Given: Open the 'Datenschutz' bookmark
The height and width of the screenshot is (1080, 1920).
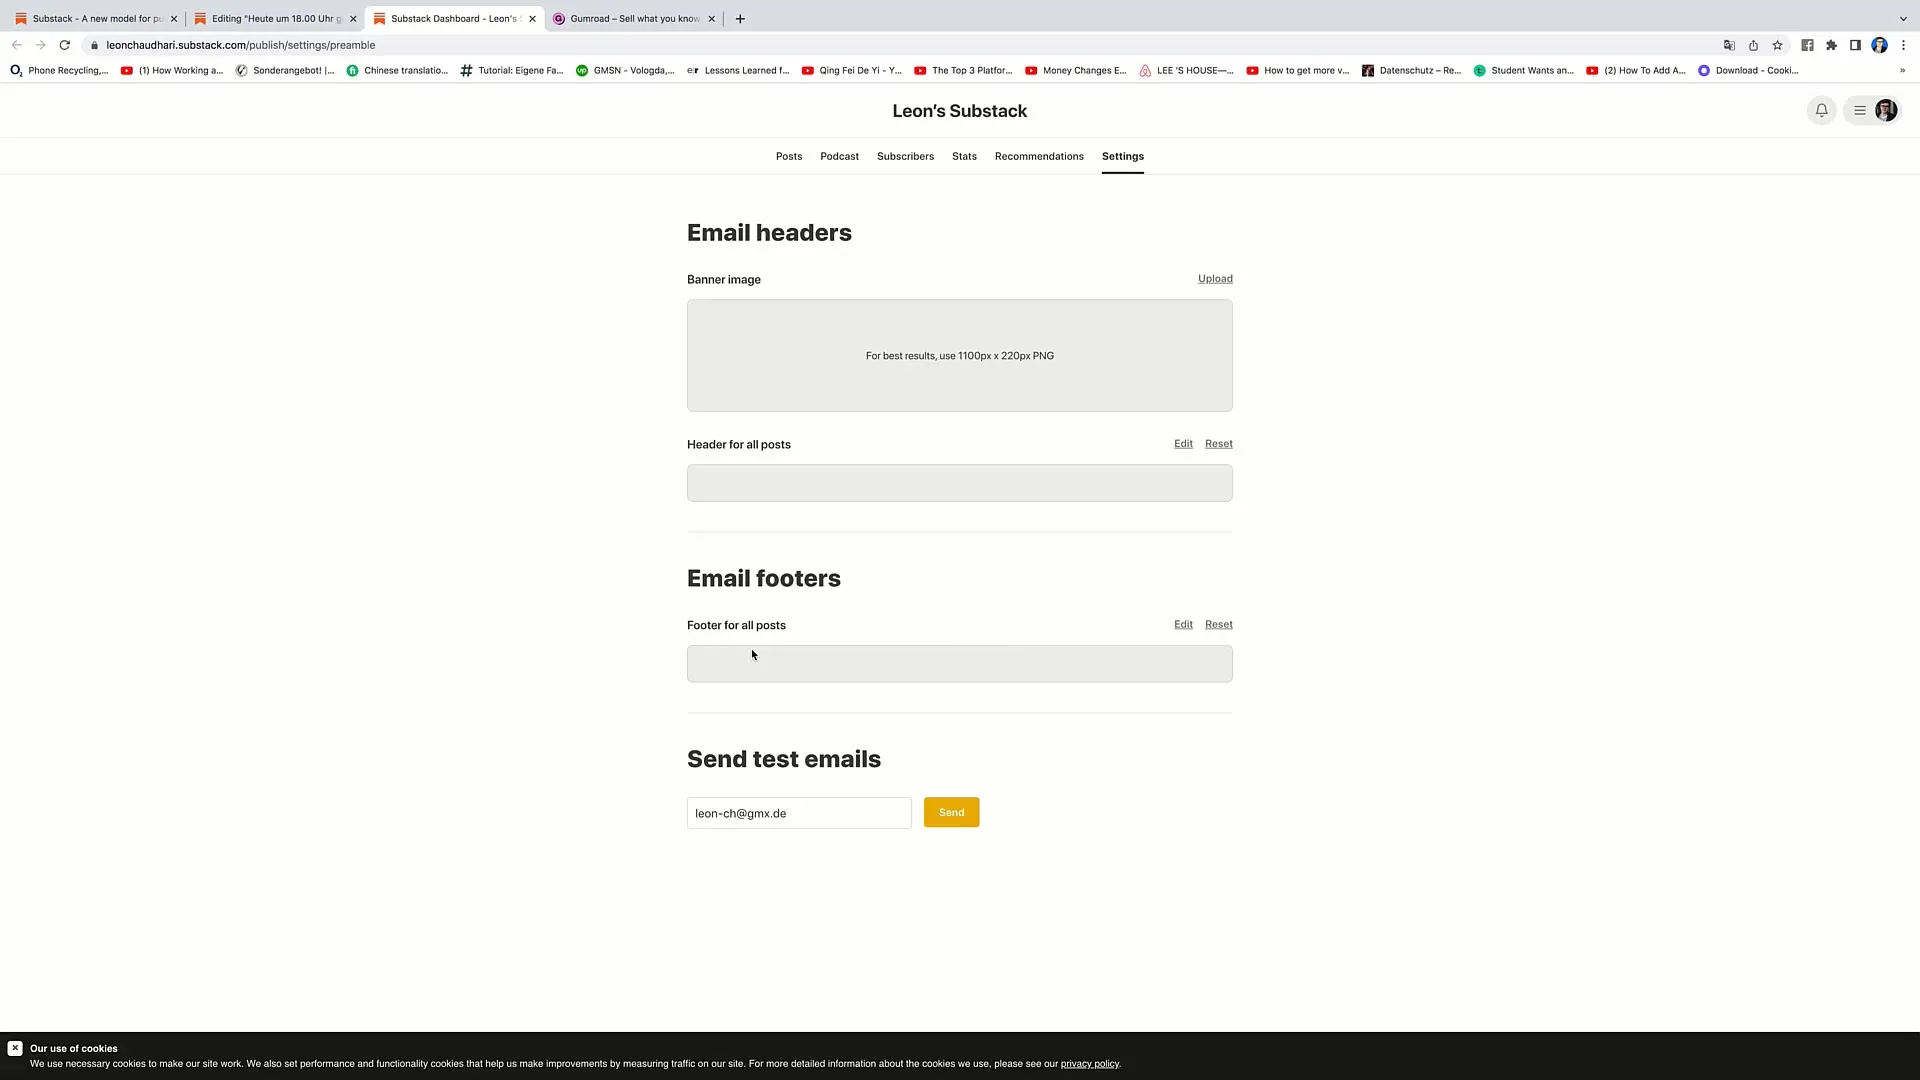Looking at the screenshot, I should pyautogui.click(x=1411, y=70).
